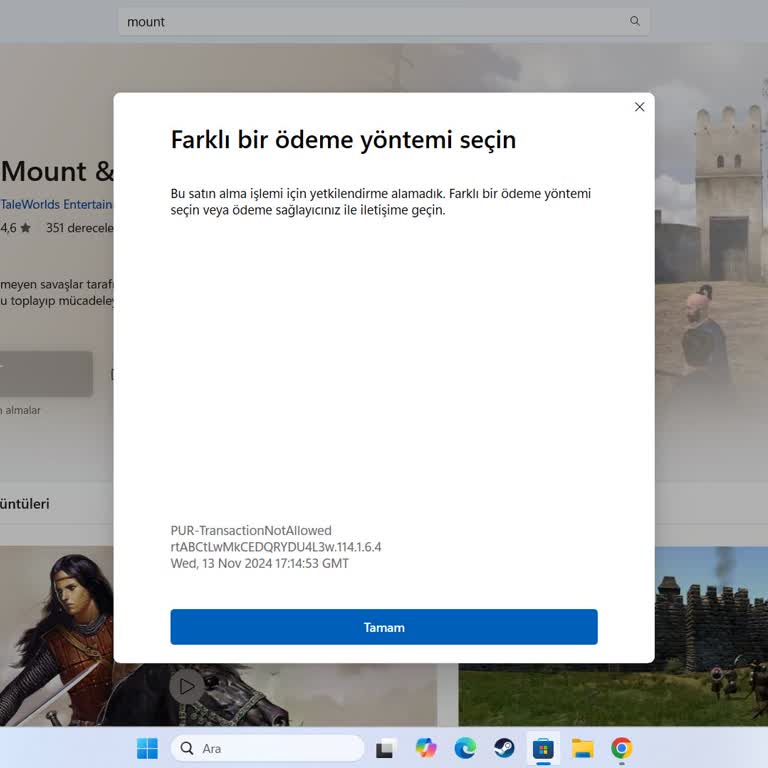768x768 pixels.
Task: Launch Copilot from the taskbar
Action: click(x=426, y=748)
